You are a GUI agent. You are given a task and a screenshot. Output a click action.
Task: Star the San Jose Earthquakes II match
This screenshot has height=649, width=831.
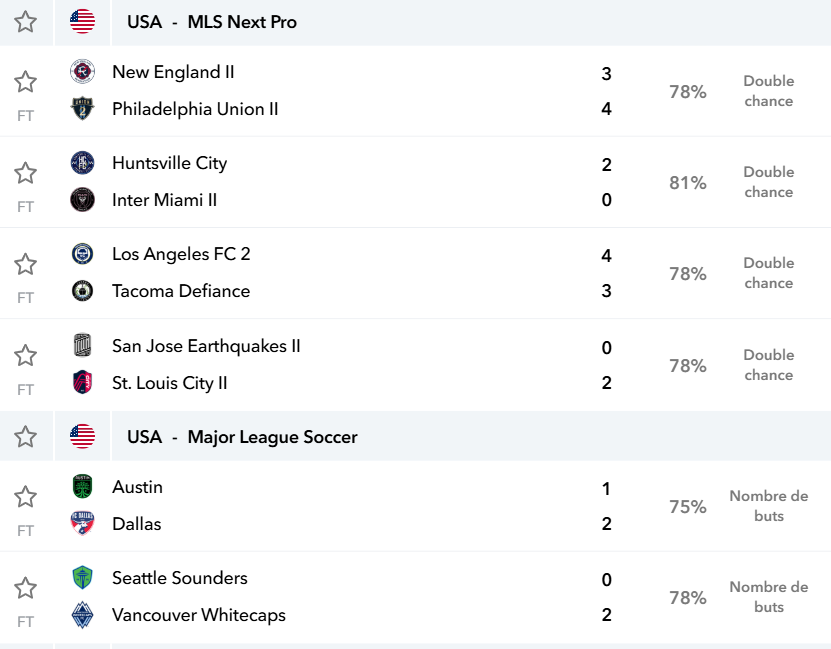coord(25,355)
